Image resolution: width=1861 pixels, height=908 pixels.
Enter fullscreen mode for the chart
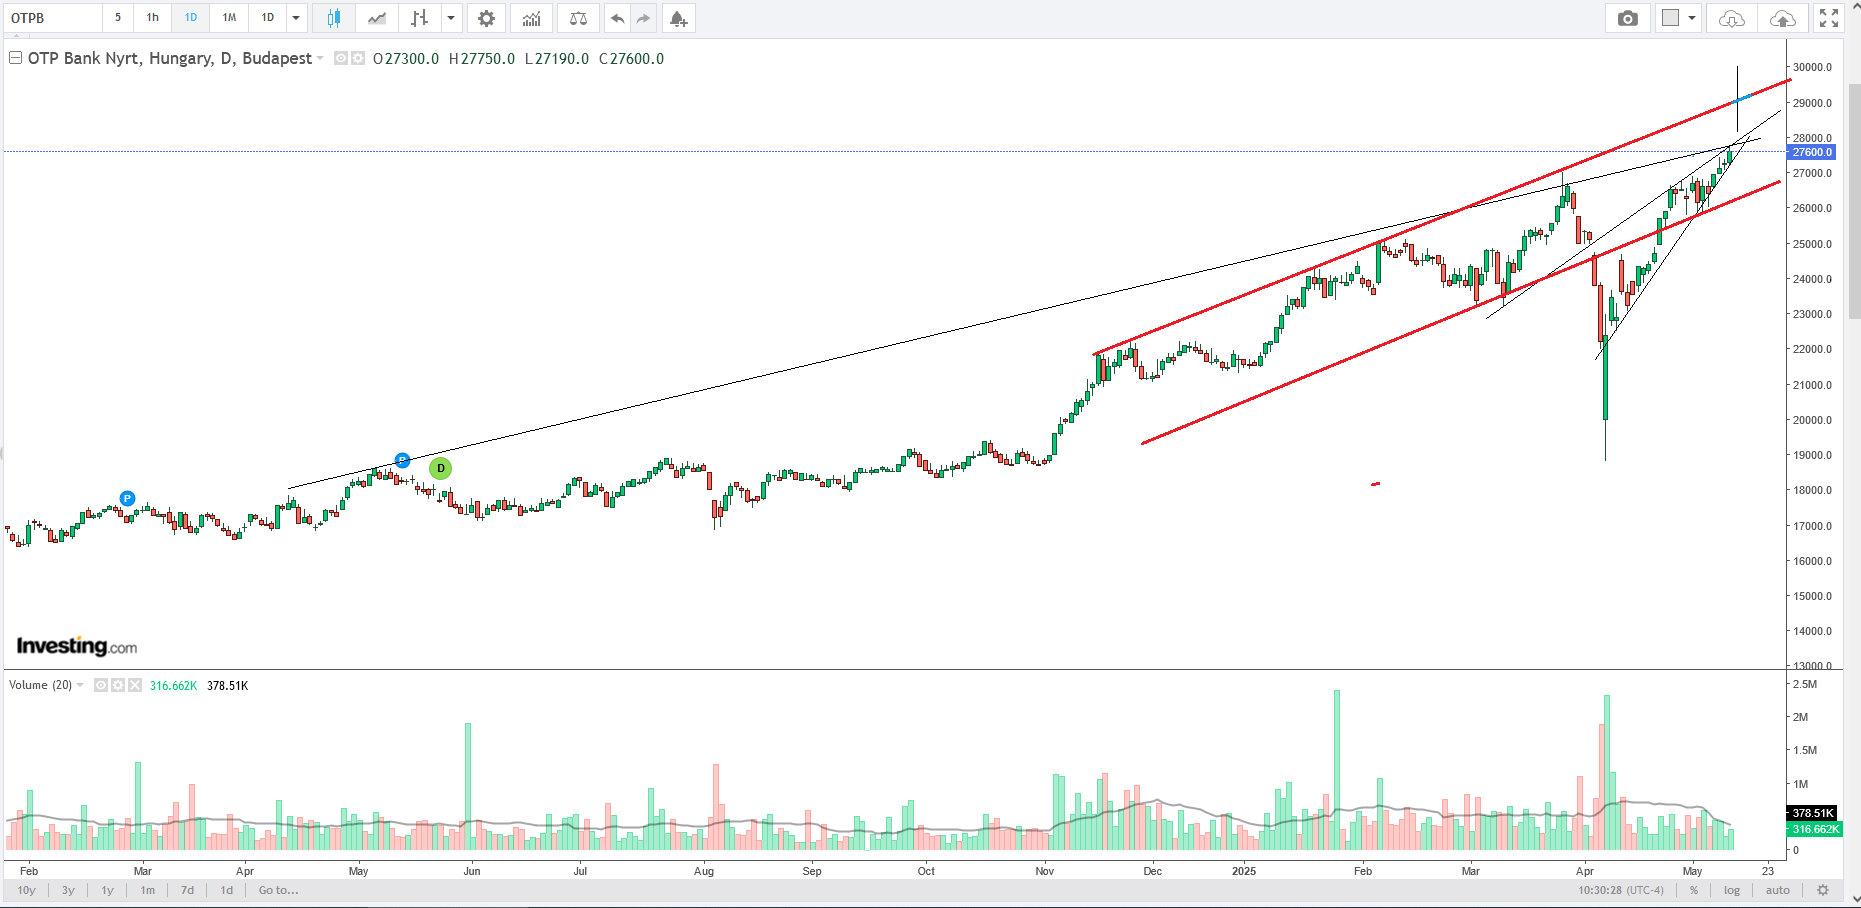pos(1829,18)
